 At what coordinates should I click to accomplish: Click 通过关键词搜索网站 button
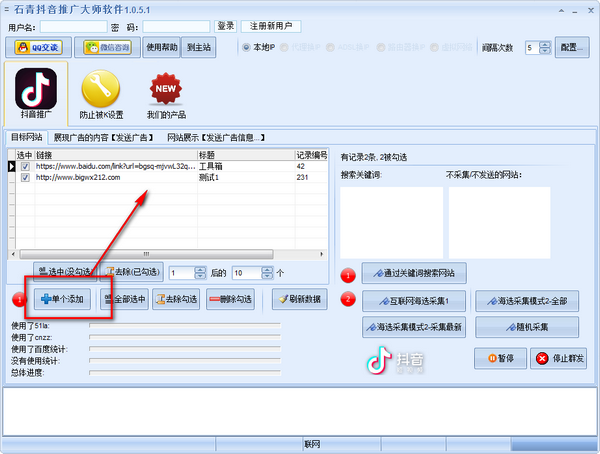click(x=414, y=273)
